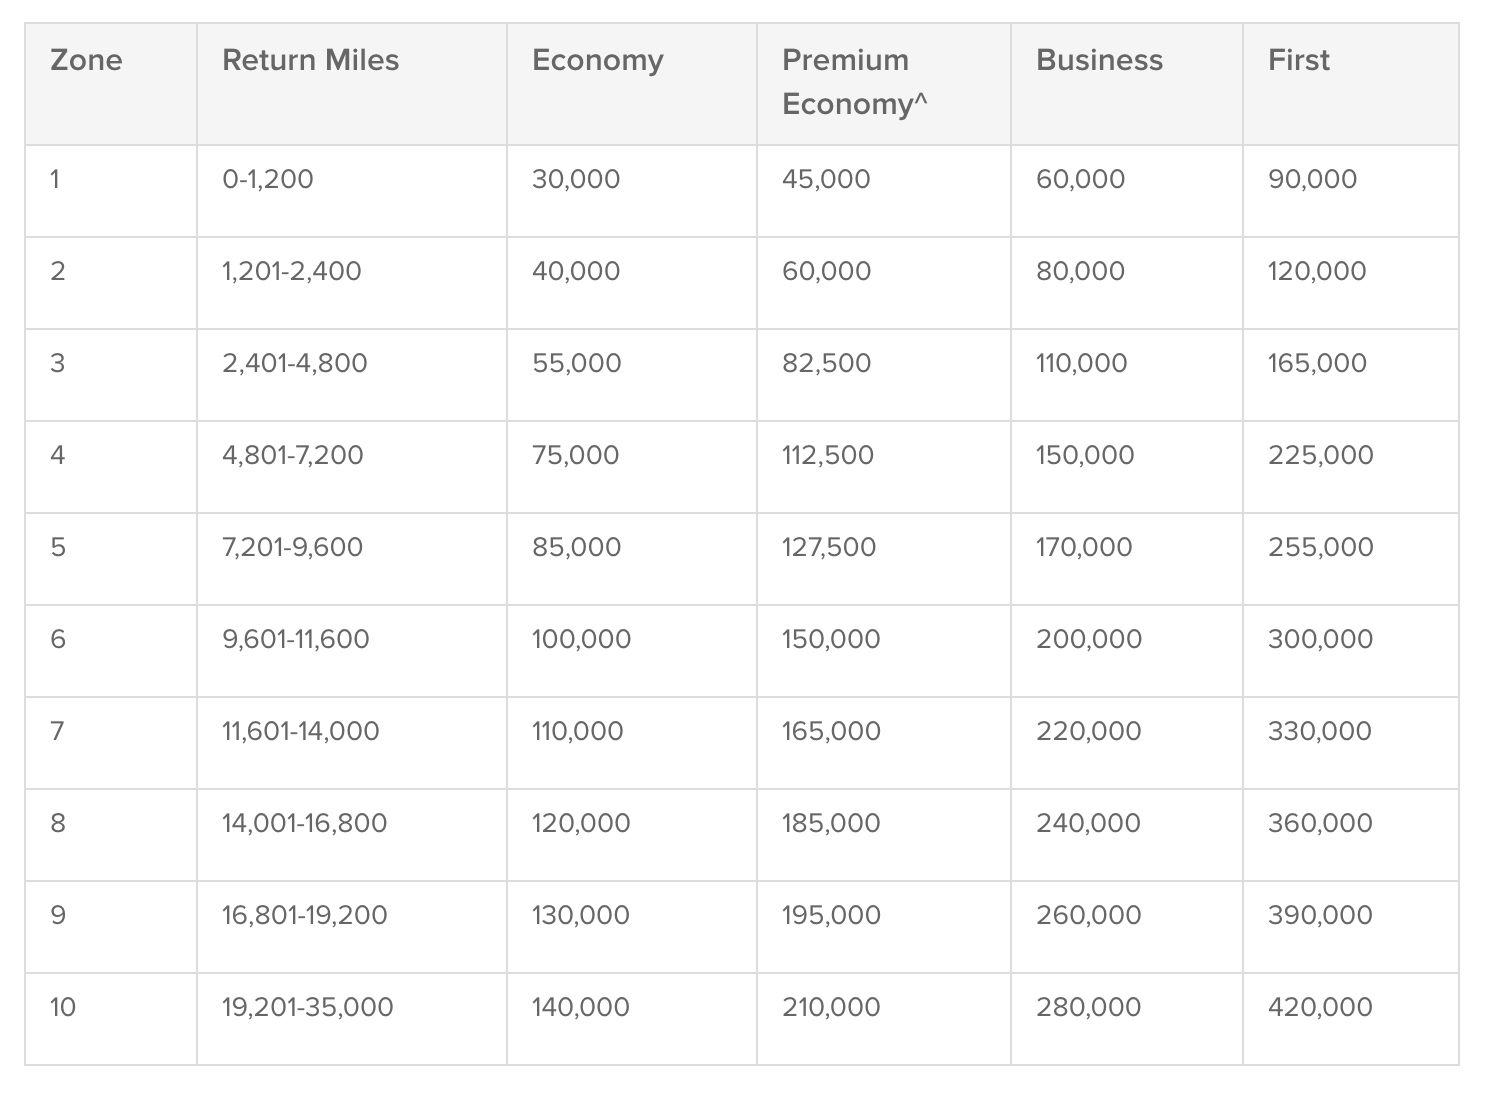Select the 170,000 business cell
This screenshot has width=1488, height=1098.
(1084, 547)
